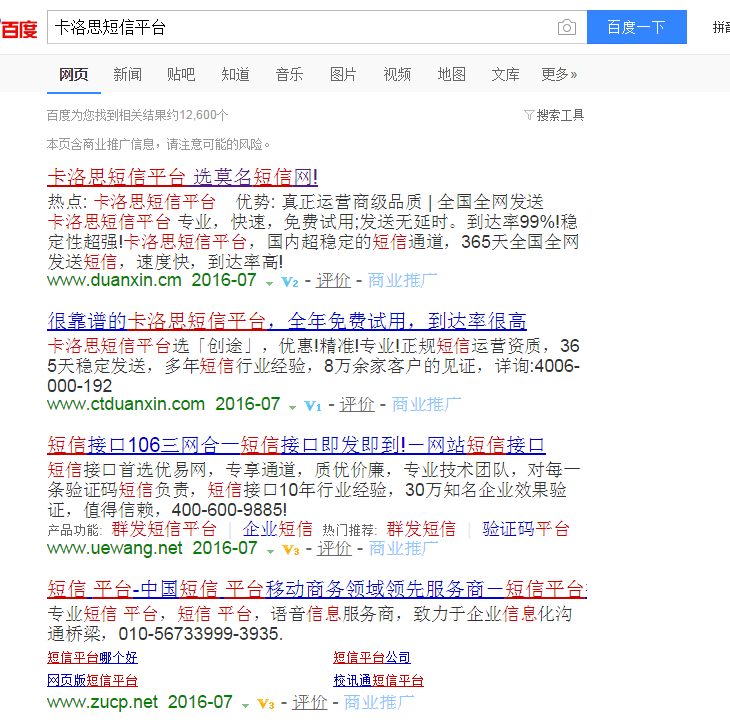Click 商业推广 label for www.duanxin.cm
The width and height of the screenshot is (730, 723).
point(402,281)
